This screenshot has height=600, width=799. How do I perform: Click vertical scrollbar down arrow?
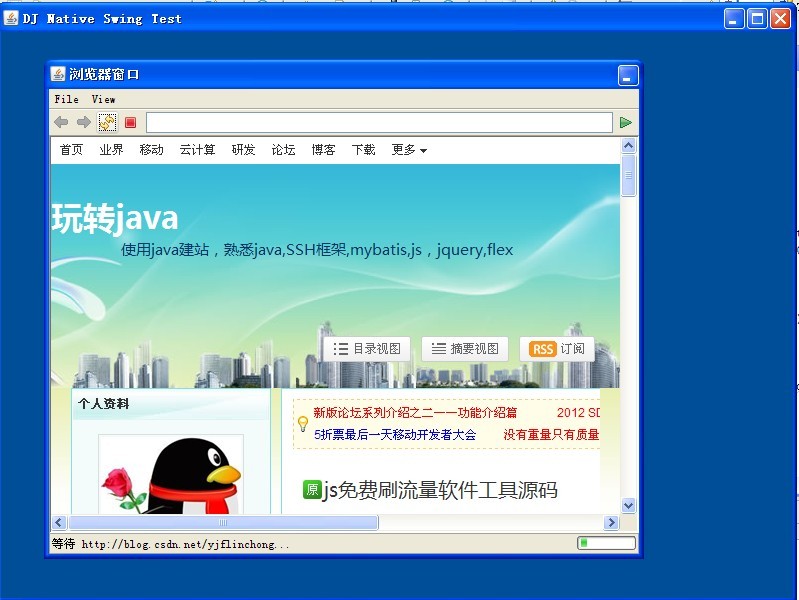[x=629, y=505]
